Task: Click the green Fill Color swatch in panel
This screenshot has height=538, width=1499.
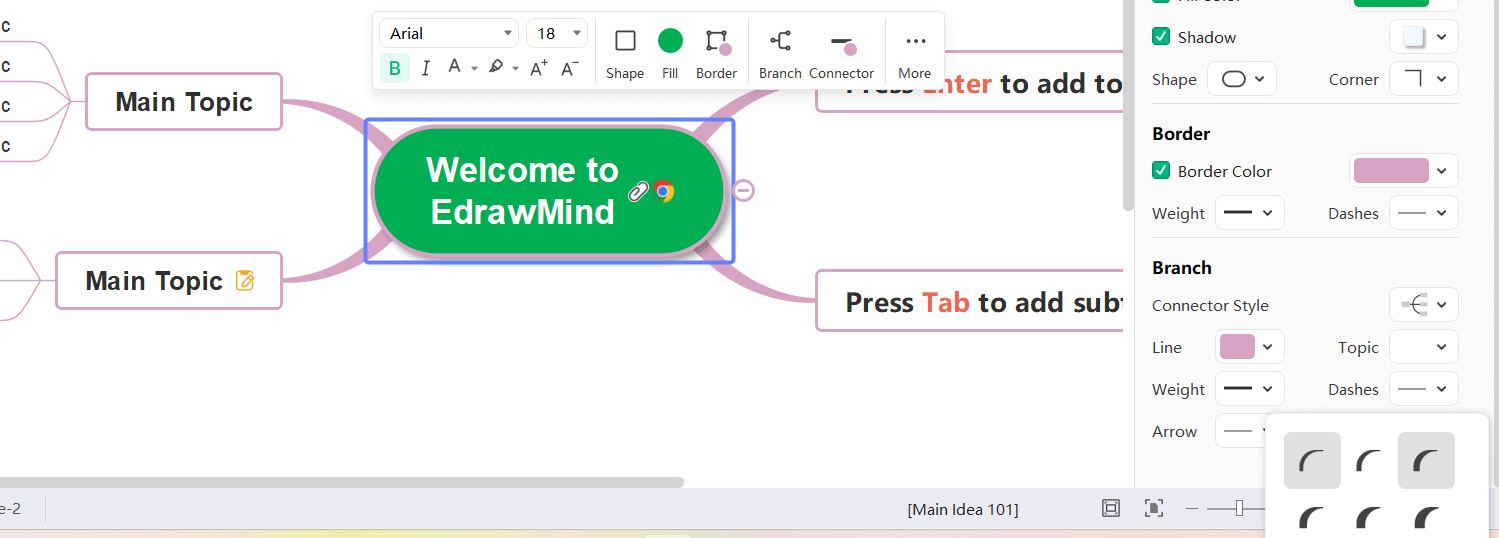Action: pyautogui.click(x=1391, y=3)
